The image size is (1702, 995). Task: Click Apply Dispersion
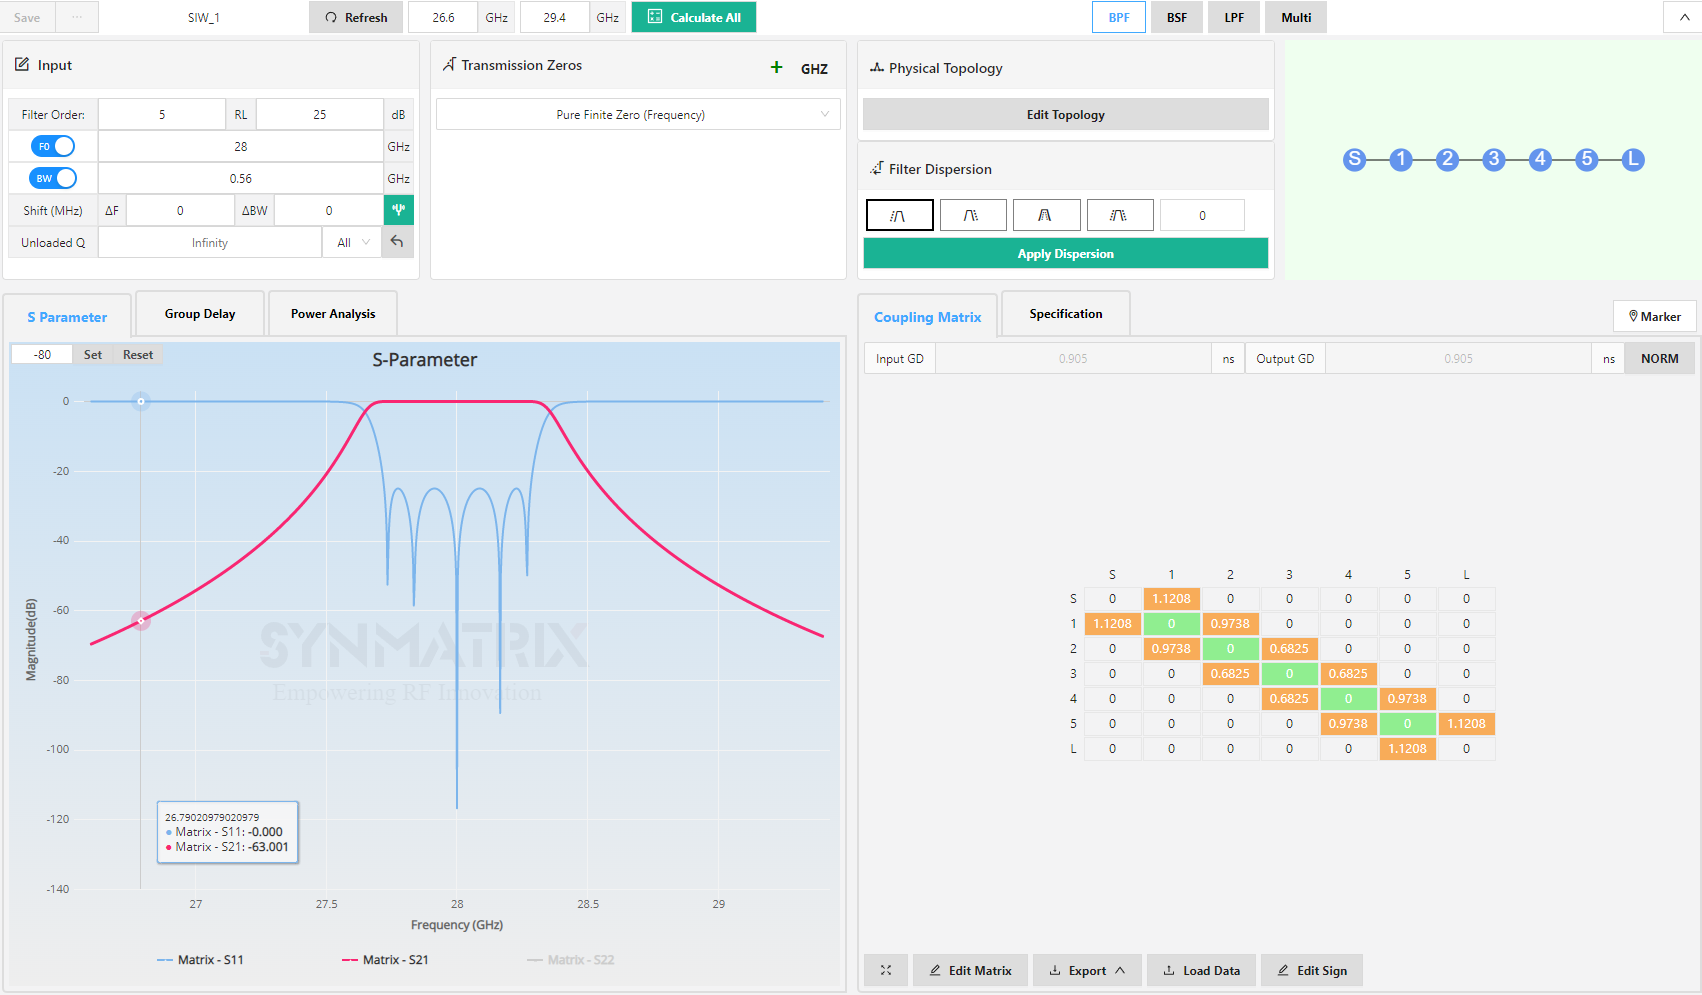(1065, 253)
